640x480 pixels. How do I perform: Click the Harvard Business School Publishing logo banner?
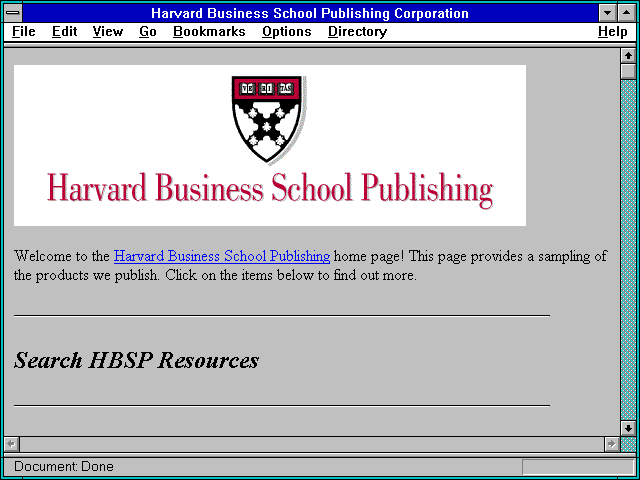(270, 145)
